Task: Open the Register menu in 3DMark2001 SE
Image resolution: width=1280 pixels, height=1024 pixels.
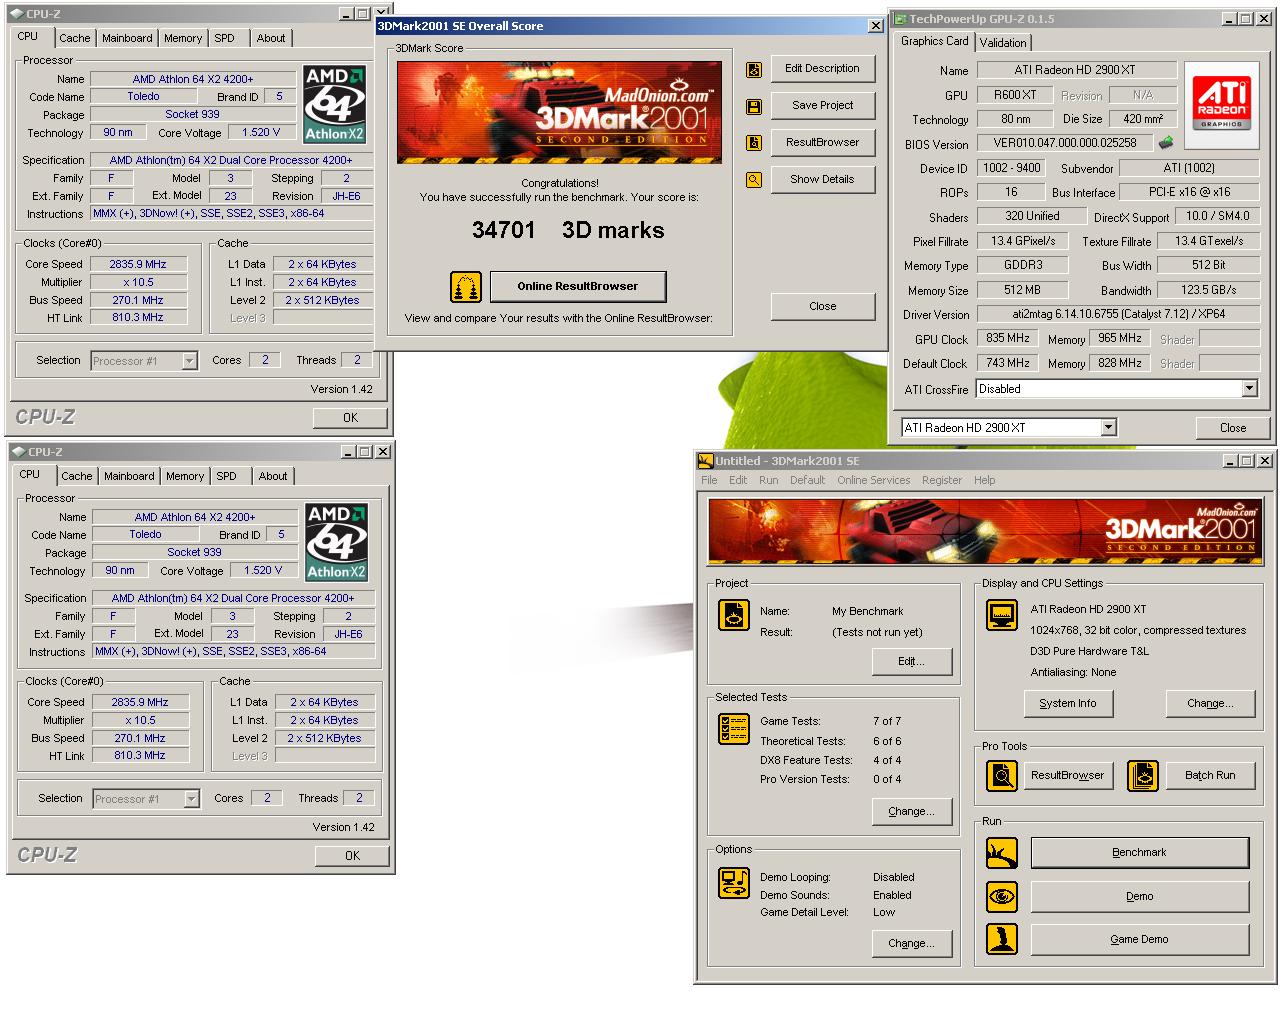Action: pyautogui.click(x=942, y=480)
